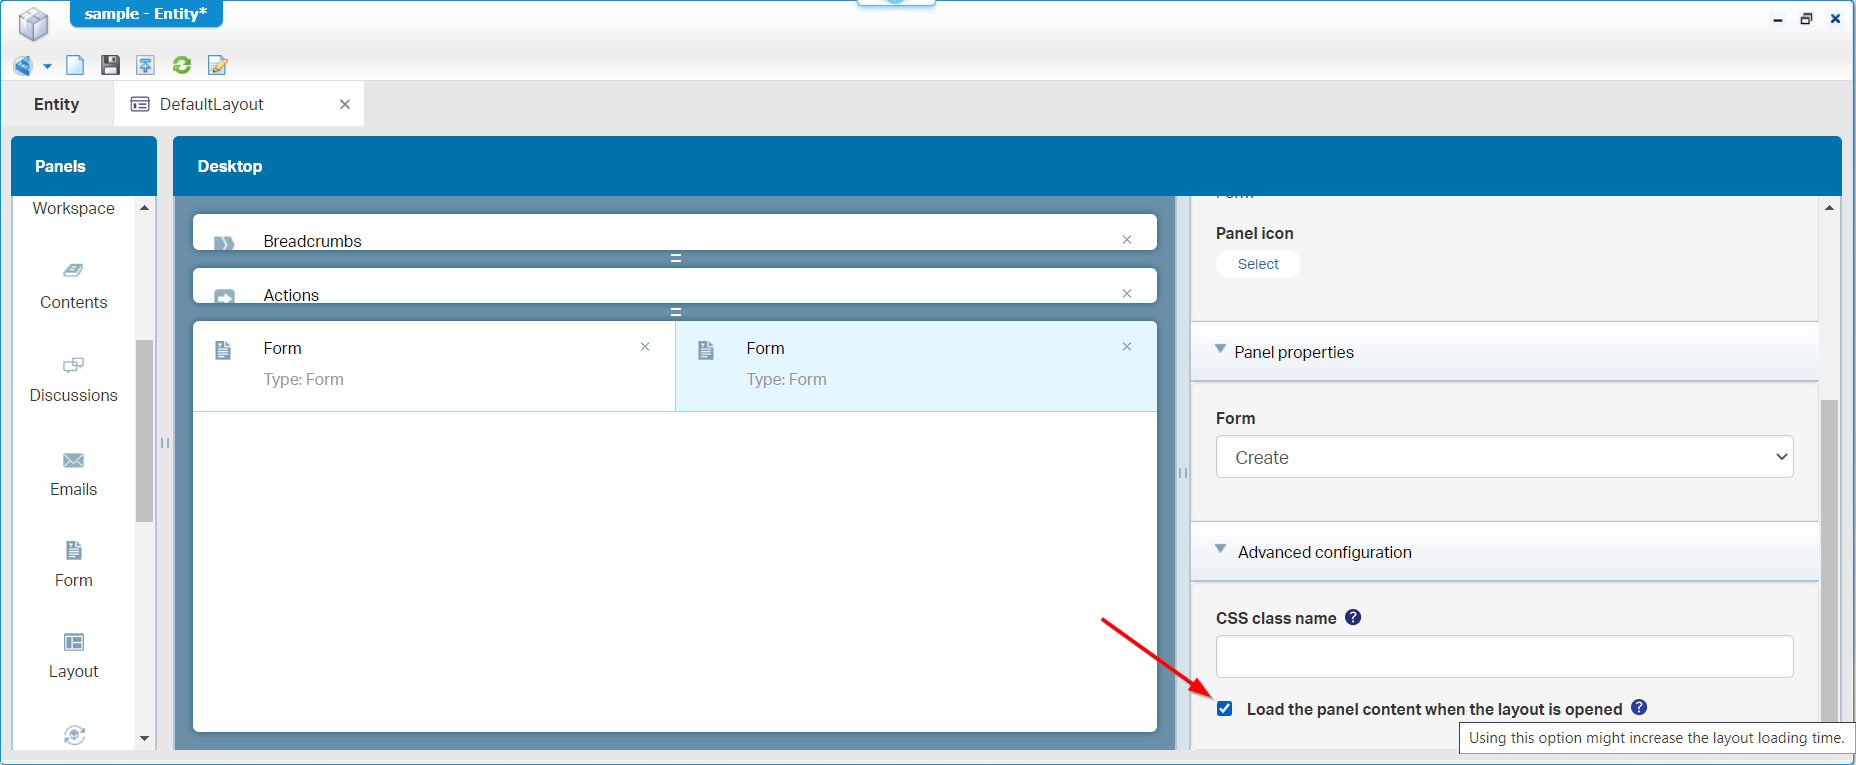Remove the unselected Form panel with its X
Image resolution: width=1856 pixels, height=765 pixels.
(x=645, y=347)
